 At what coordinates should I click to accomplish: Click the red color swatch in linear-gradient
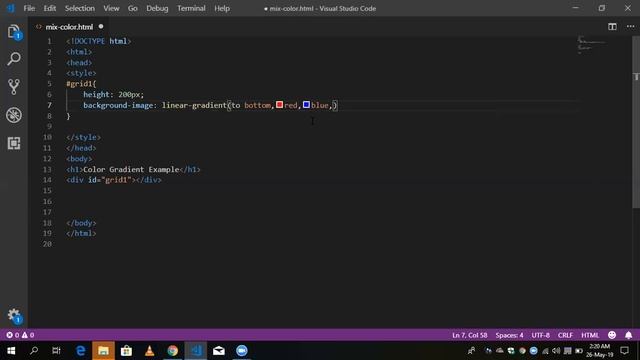tap(279, 105)
